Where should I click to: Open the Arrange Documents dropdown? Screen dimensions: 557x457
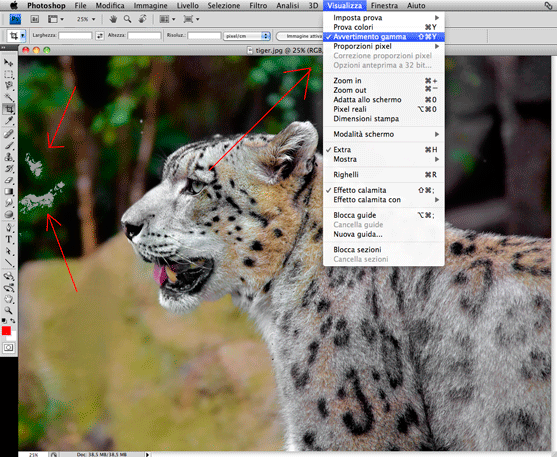point(167,19)
